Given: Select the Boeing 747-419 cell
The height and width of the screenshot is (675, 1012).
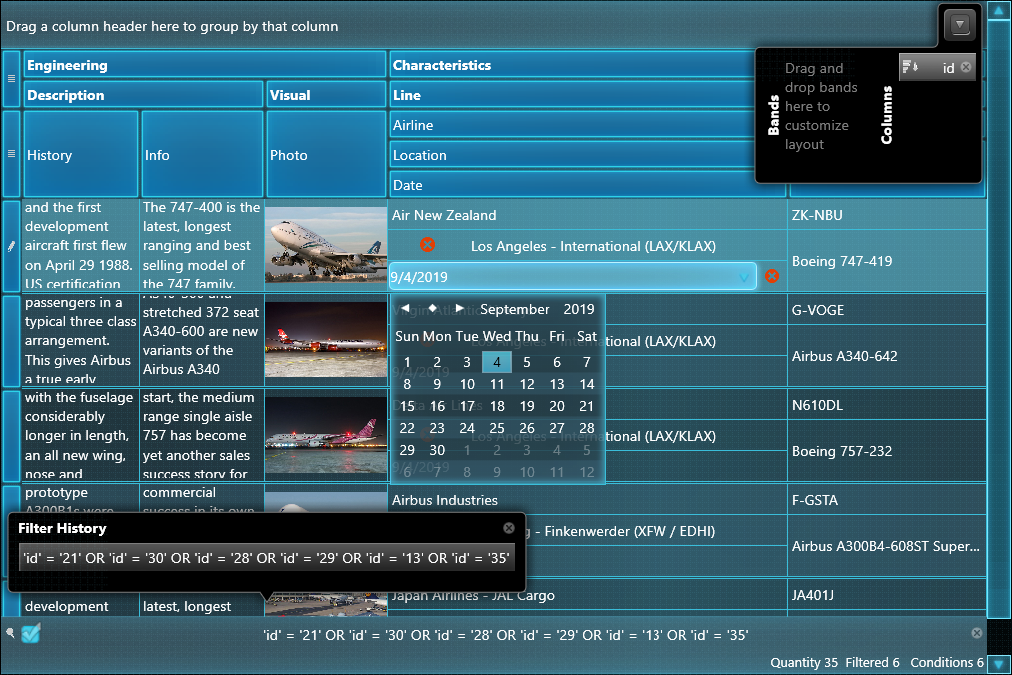Looking at the screenshot, I should (x=887, y=261).
